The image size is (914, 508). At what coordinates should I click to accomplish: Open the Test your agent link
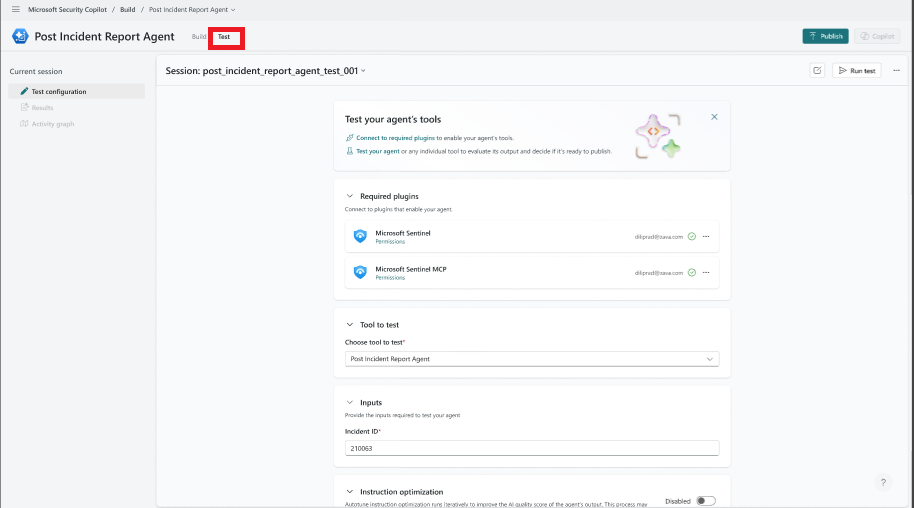pyautogui.click(x=378, y=151)
